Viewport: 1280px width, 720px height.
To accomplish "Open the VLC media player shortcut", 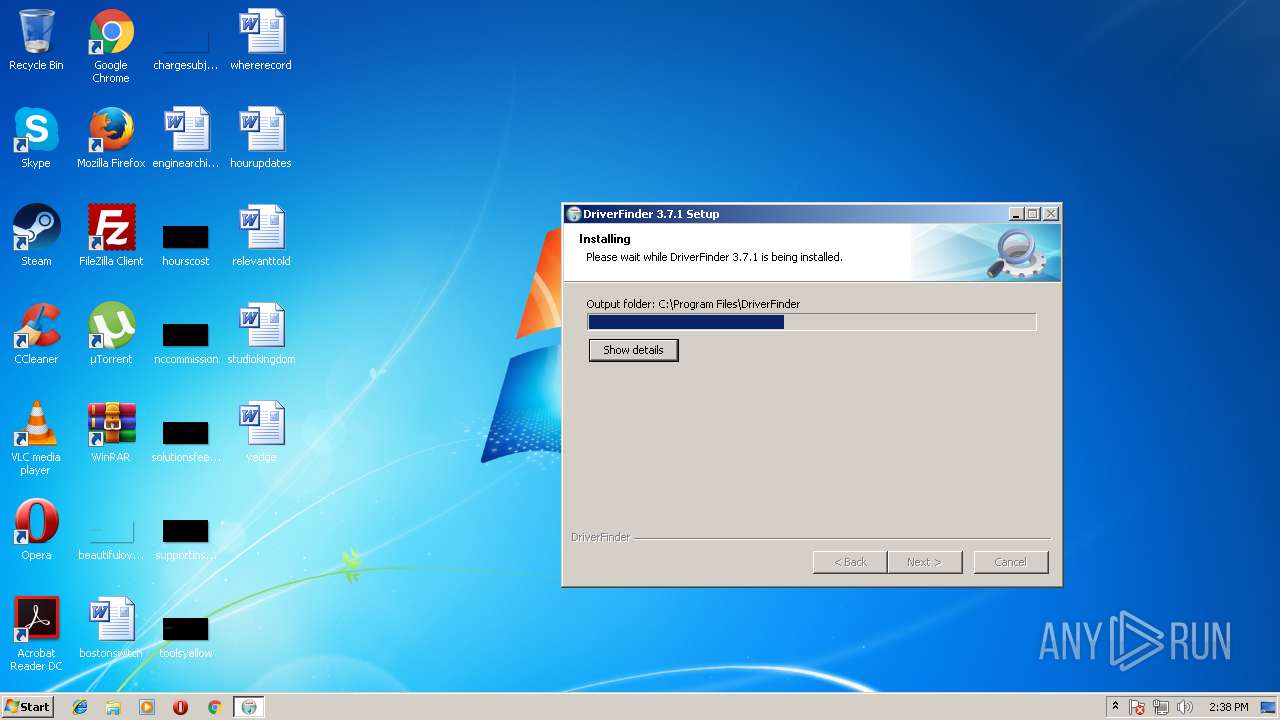I will (x=36, y=439).
